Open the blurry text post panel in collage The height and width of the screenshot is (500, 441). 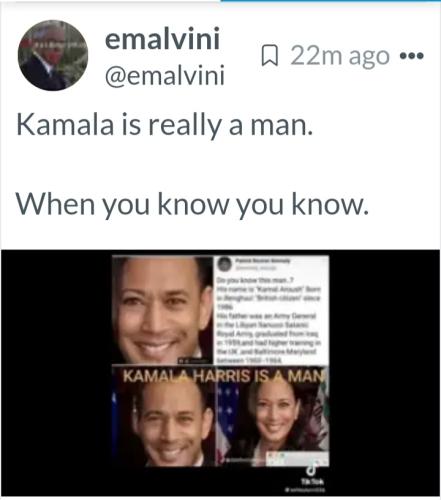click(x=271, y=310)
